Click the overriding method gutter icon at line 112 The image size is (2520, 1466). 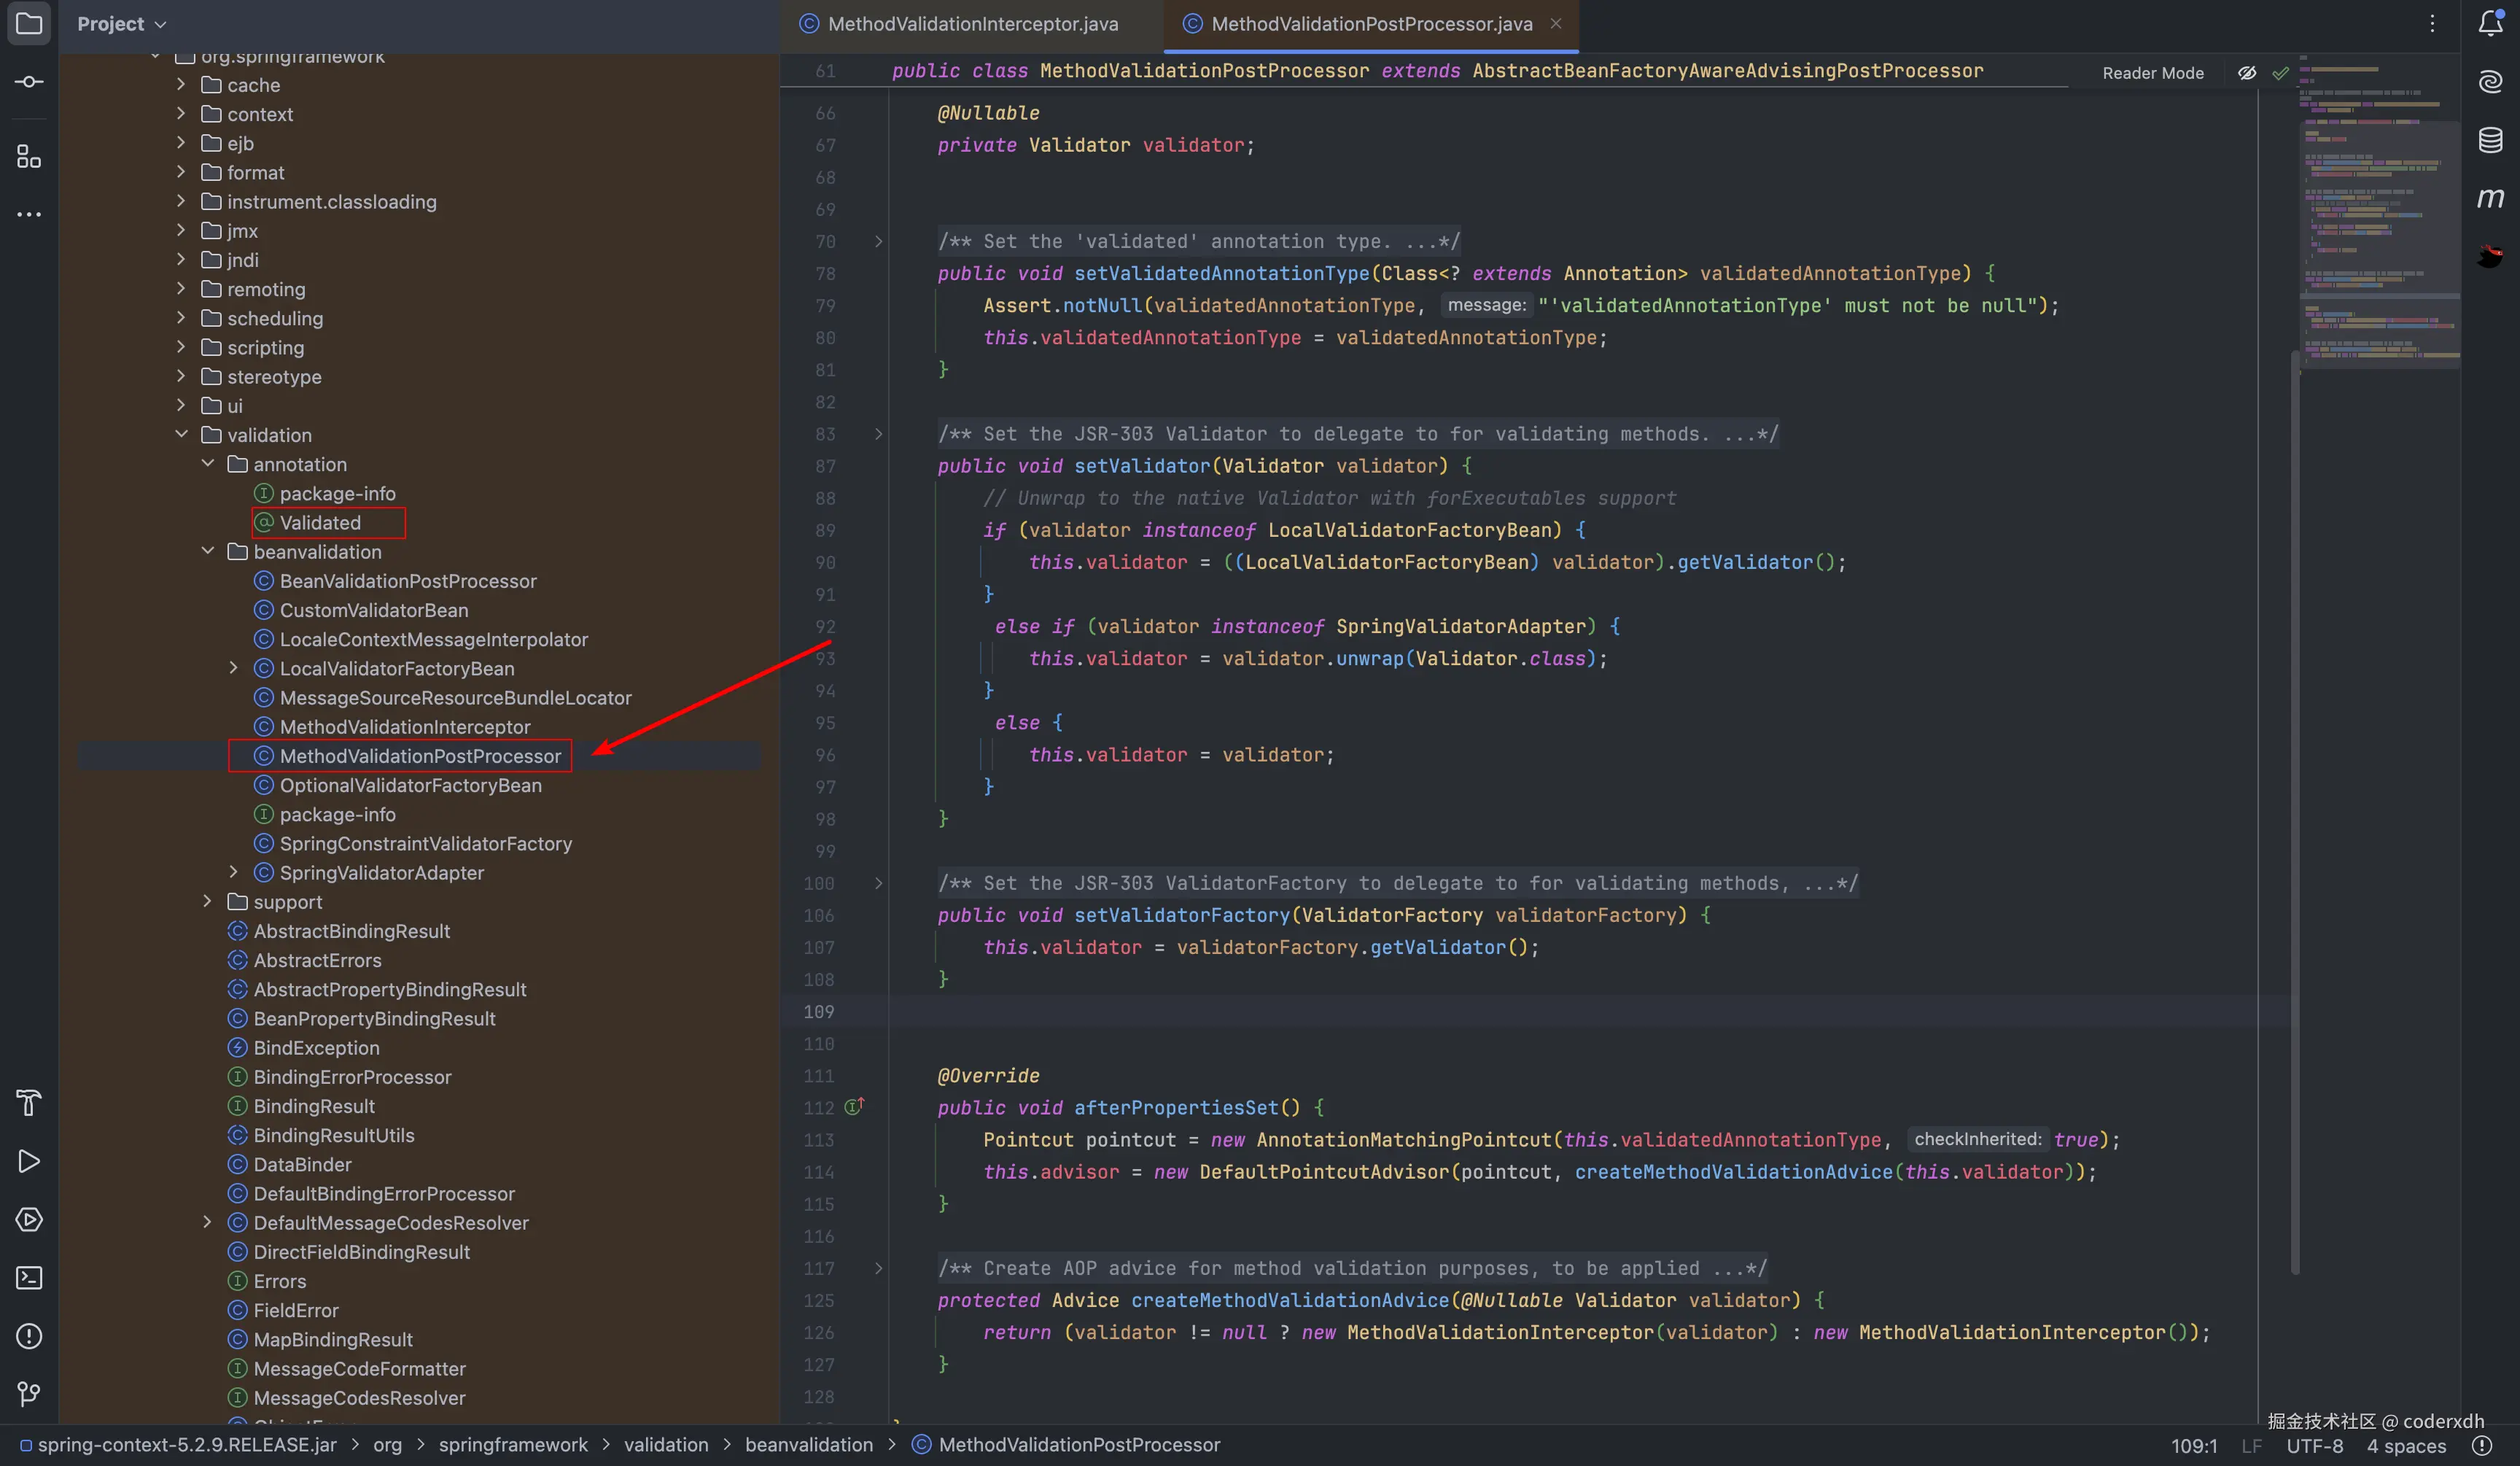click(x=854, y=1107)
